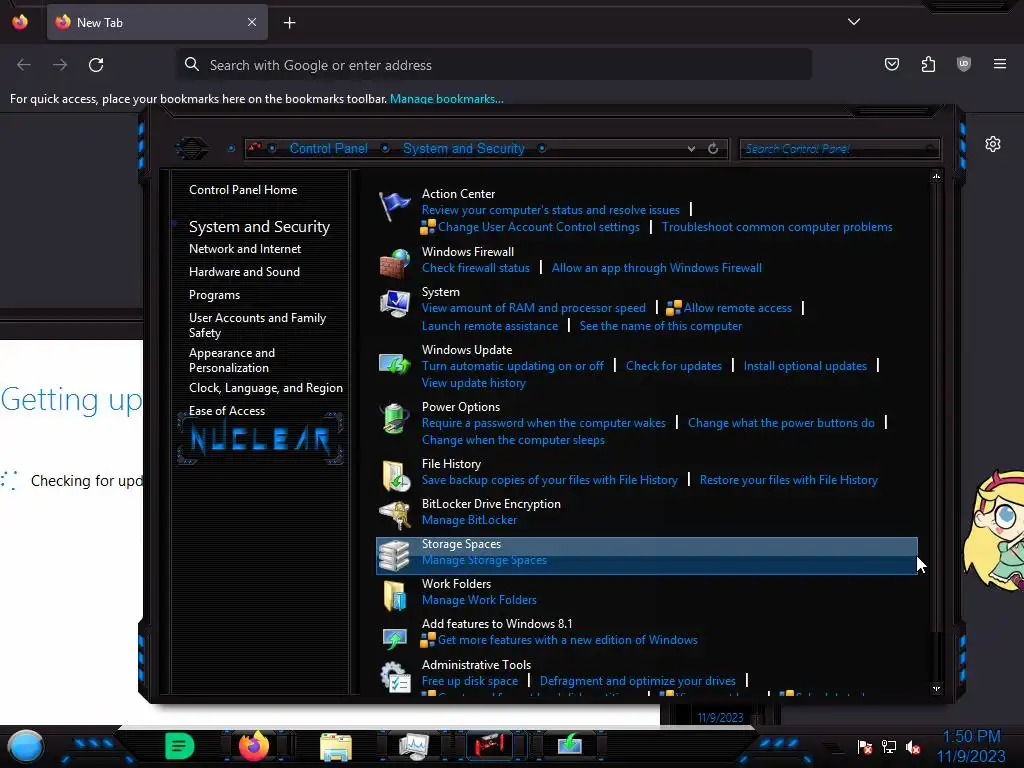Image resolution: width=1024 pixels, height=768 pixels.
Task: Open green notes app in taskbar
Action: 179,746
